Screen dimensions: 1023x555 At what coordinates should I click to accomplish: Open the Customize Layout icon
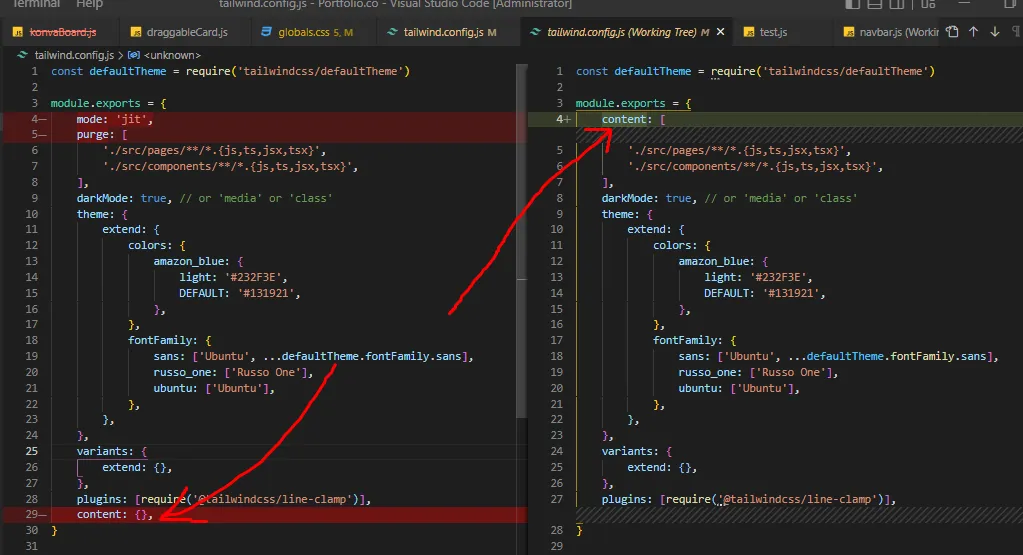(928, 4)
